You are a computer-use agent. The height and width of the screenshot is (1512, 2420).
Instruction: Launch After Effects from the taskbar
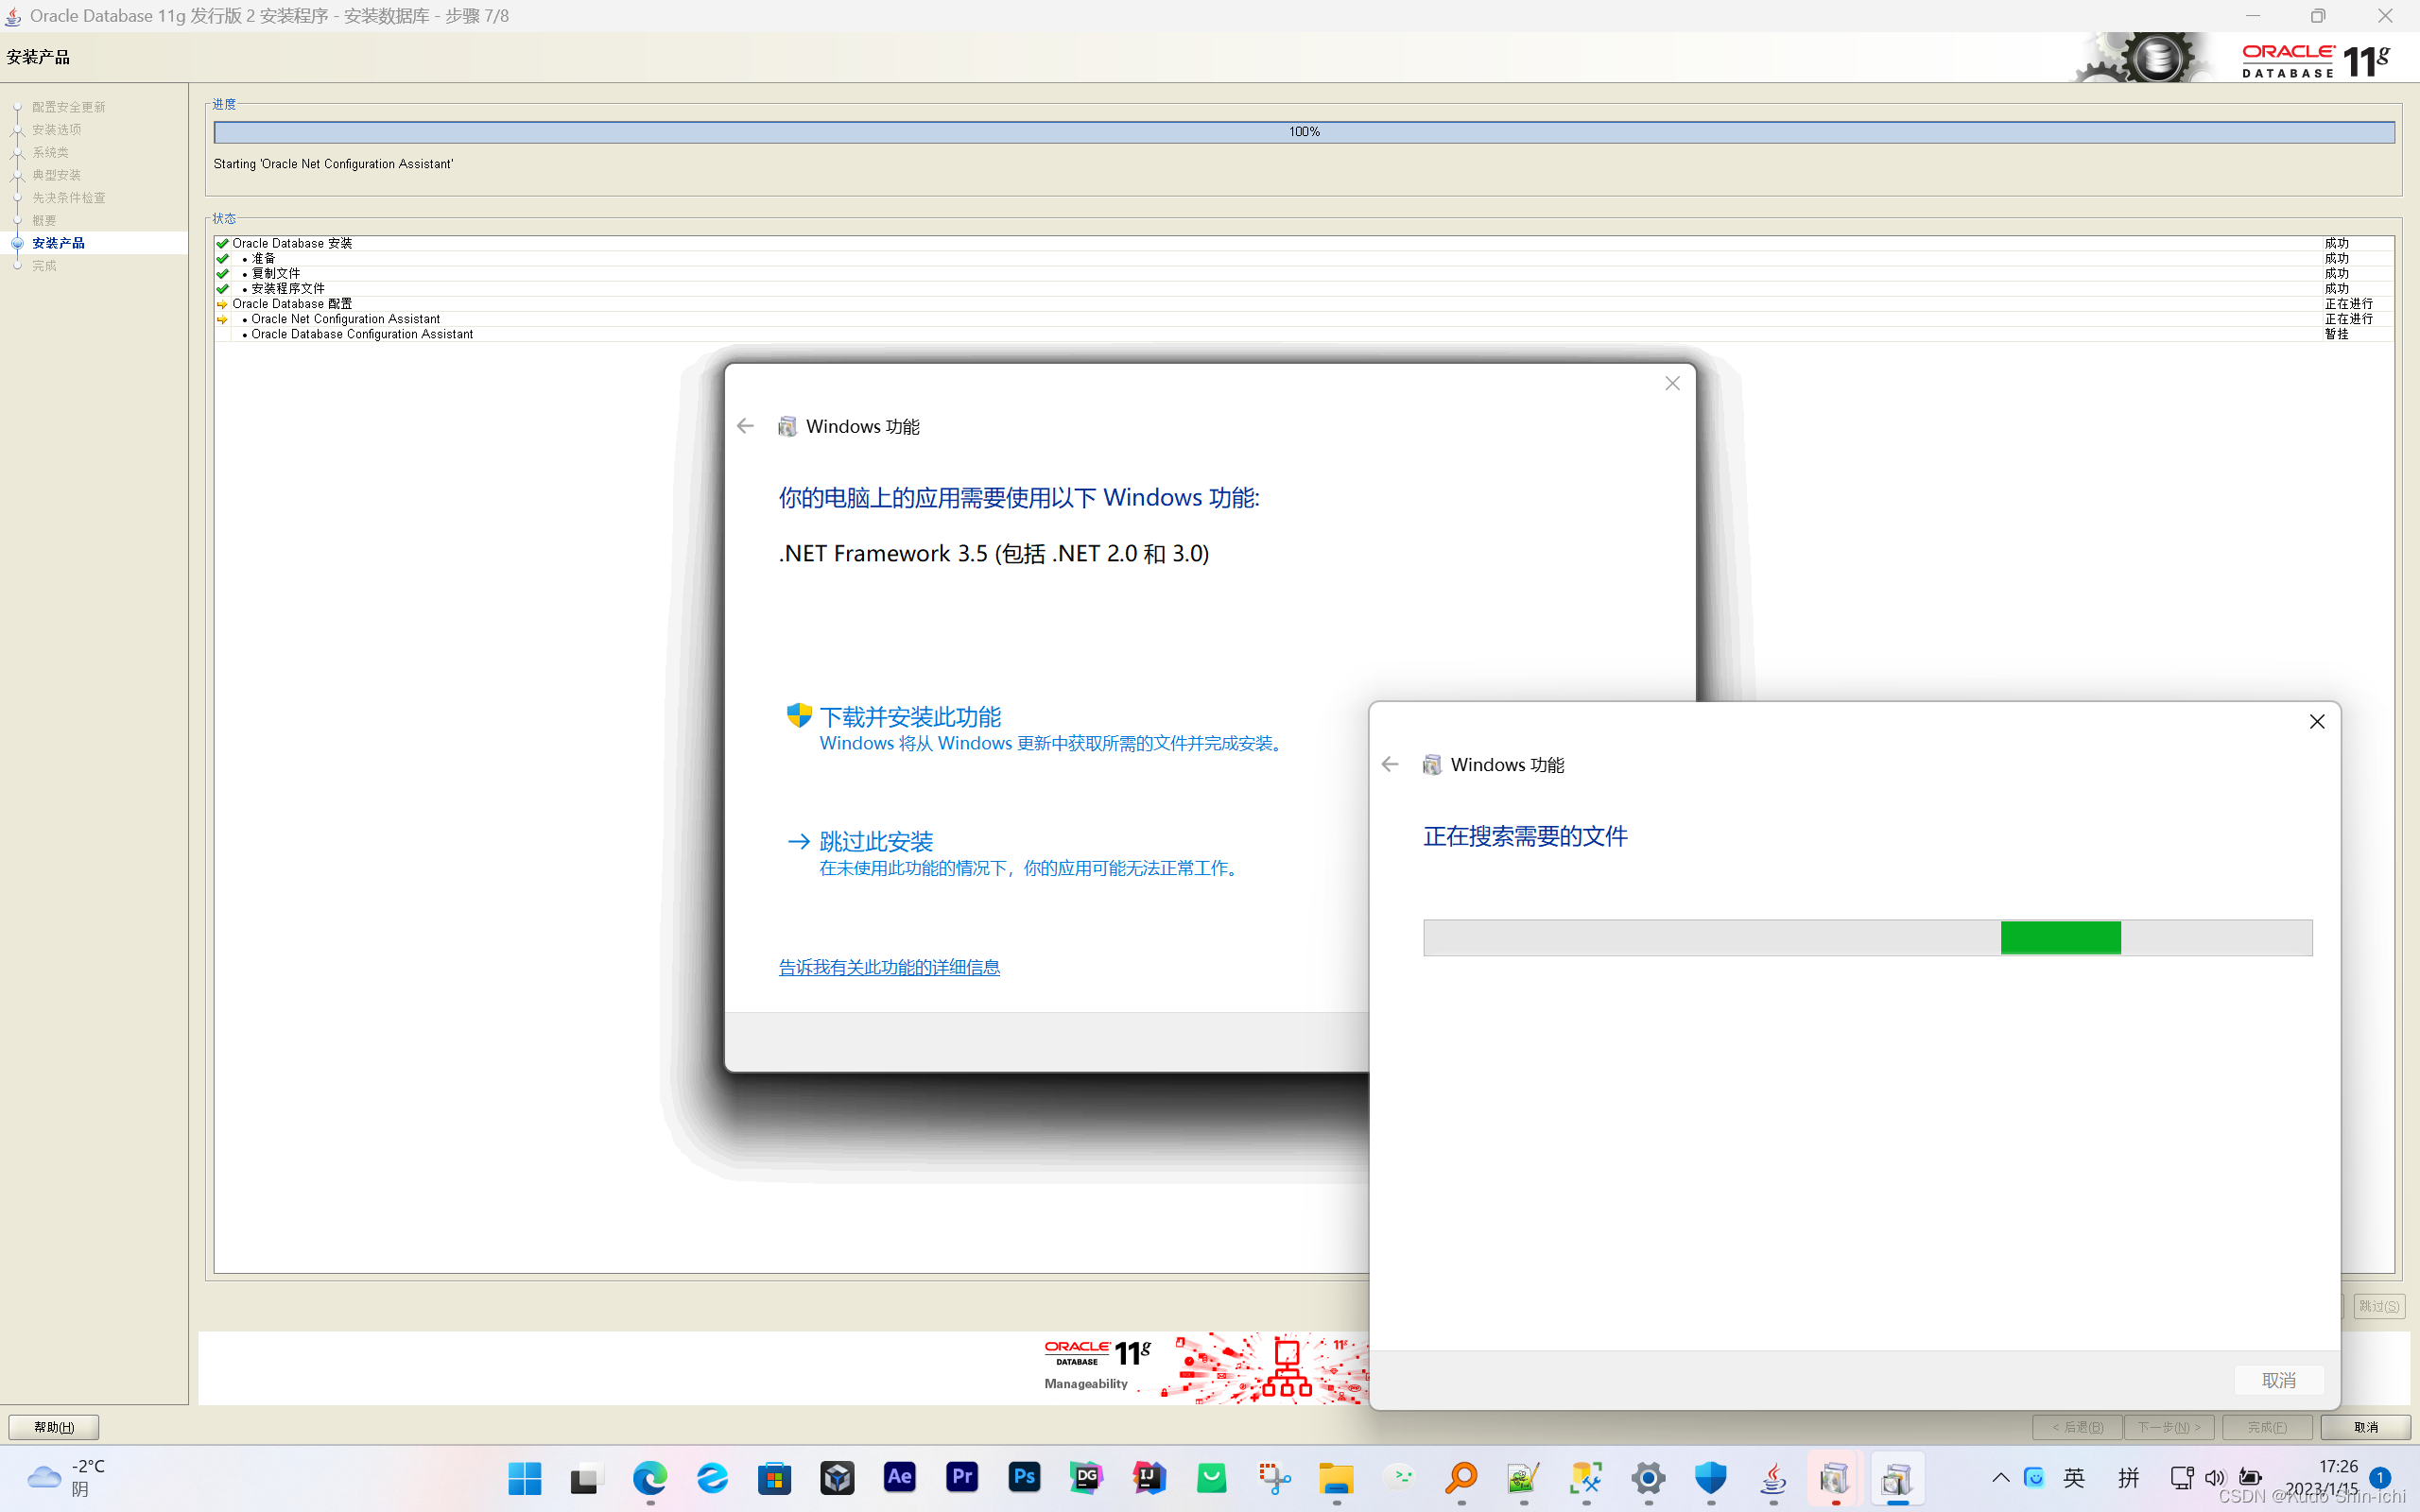tap(900, 1477)
